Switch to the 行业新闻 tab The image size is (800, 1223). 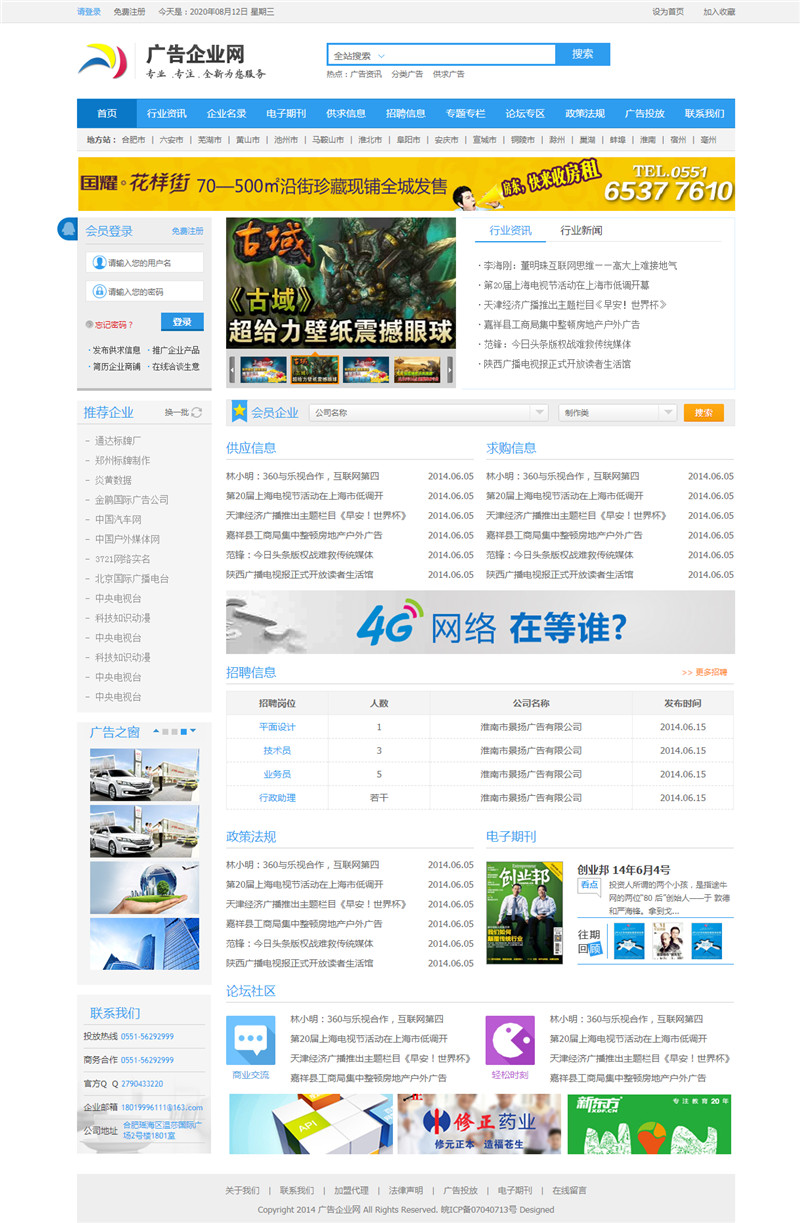[581, 231]
